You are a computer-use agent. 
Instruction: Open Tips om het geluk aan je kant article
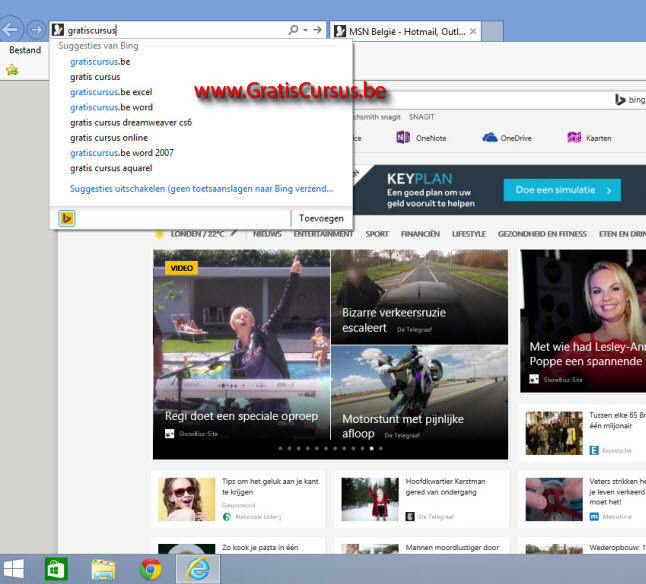click(x=239, y=500)
